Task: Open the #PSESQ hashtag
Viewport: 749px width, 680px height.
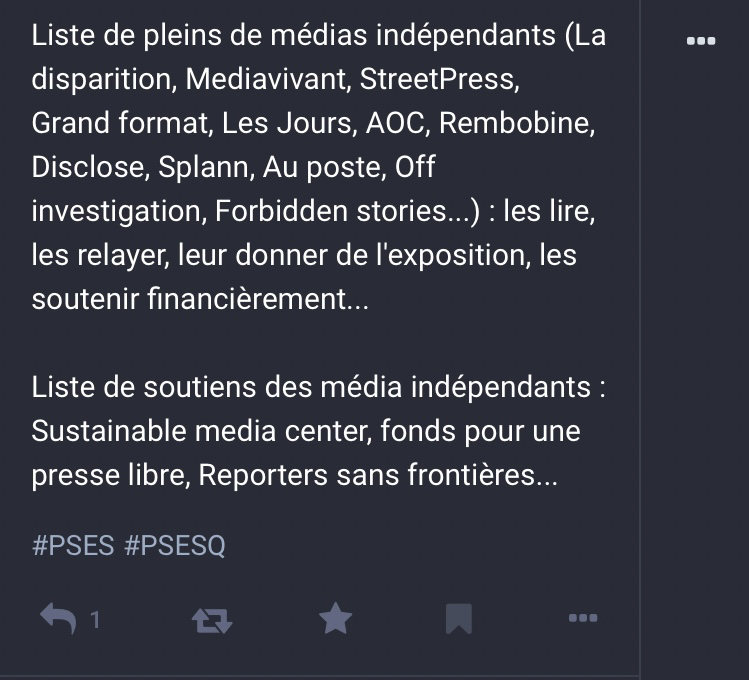Action: pos(175,546)
